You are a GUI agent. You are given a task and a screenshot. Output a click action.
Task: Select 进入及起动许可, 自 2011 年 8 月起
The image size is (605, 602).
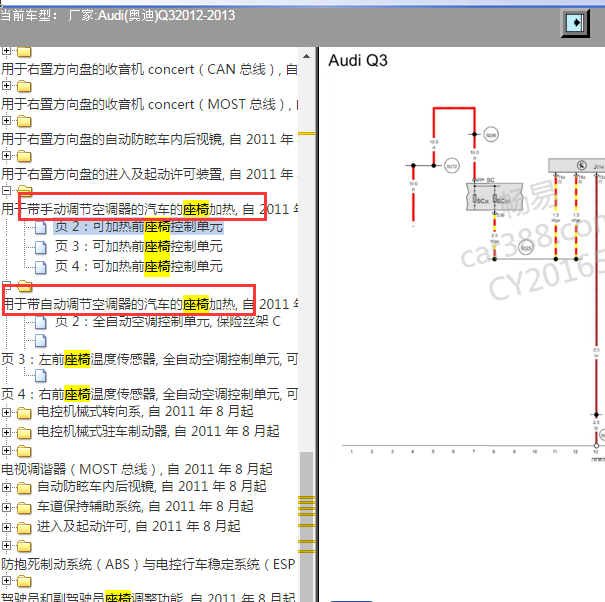click(x=139, y=526)
